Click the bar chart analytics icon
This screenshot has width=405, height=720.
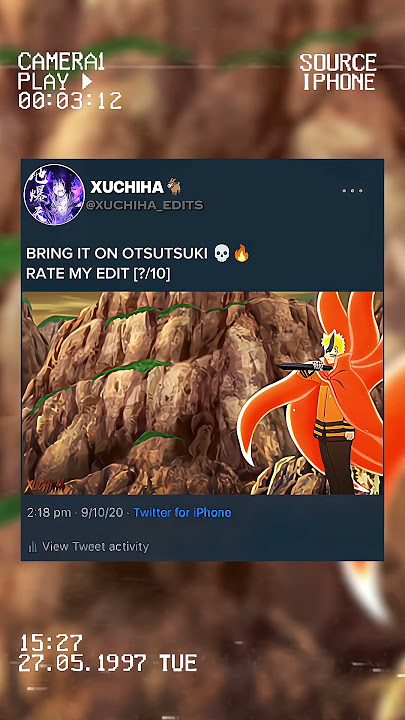[x=33, y=546]
